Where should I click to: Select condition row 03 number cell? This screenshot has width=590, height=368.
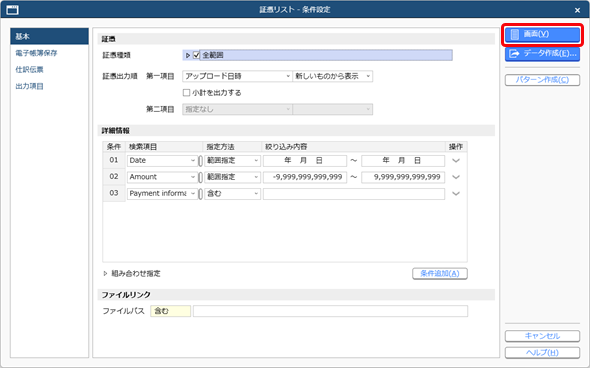point(114,194)
